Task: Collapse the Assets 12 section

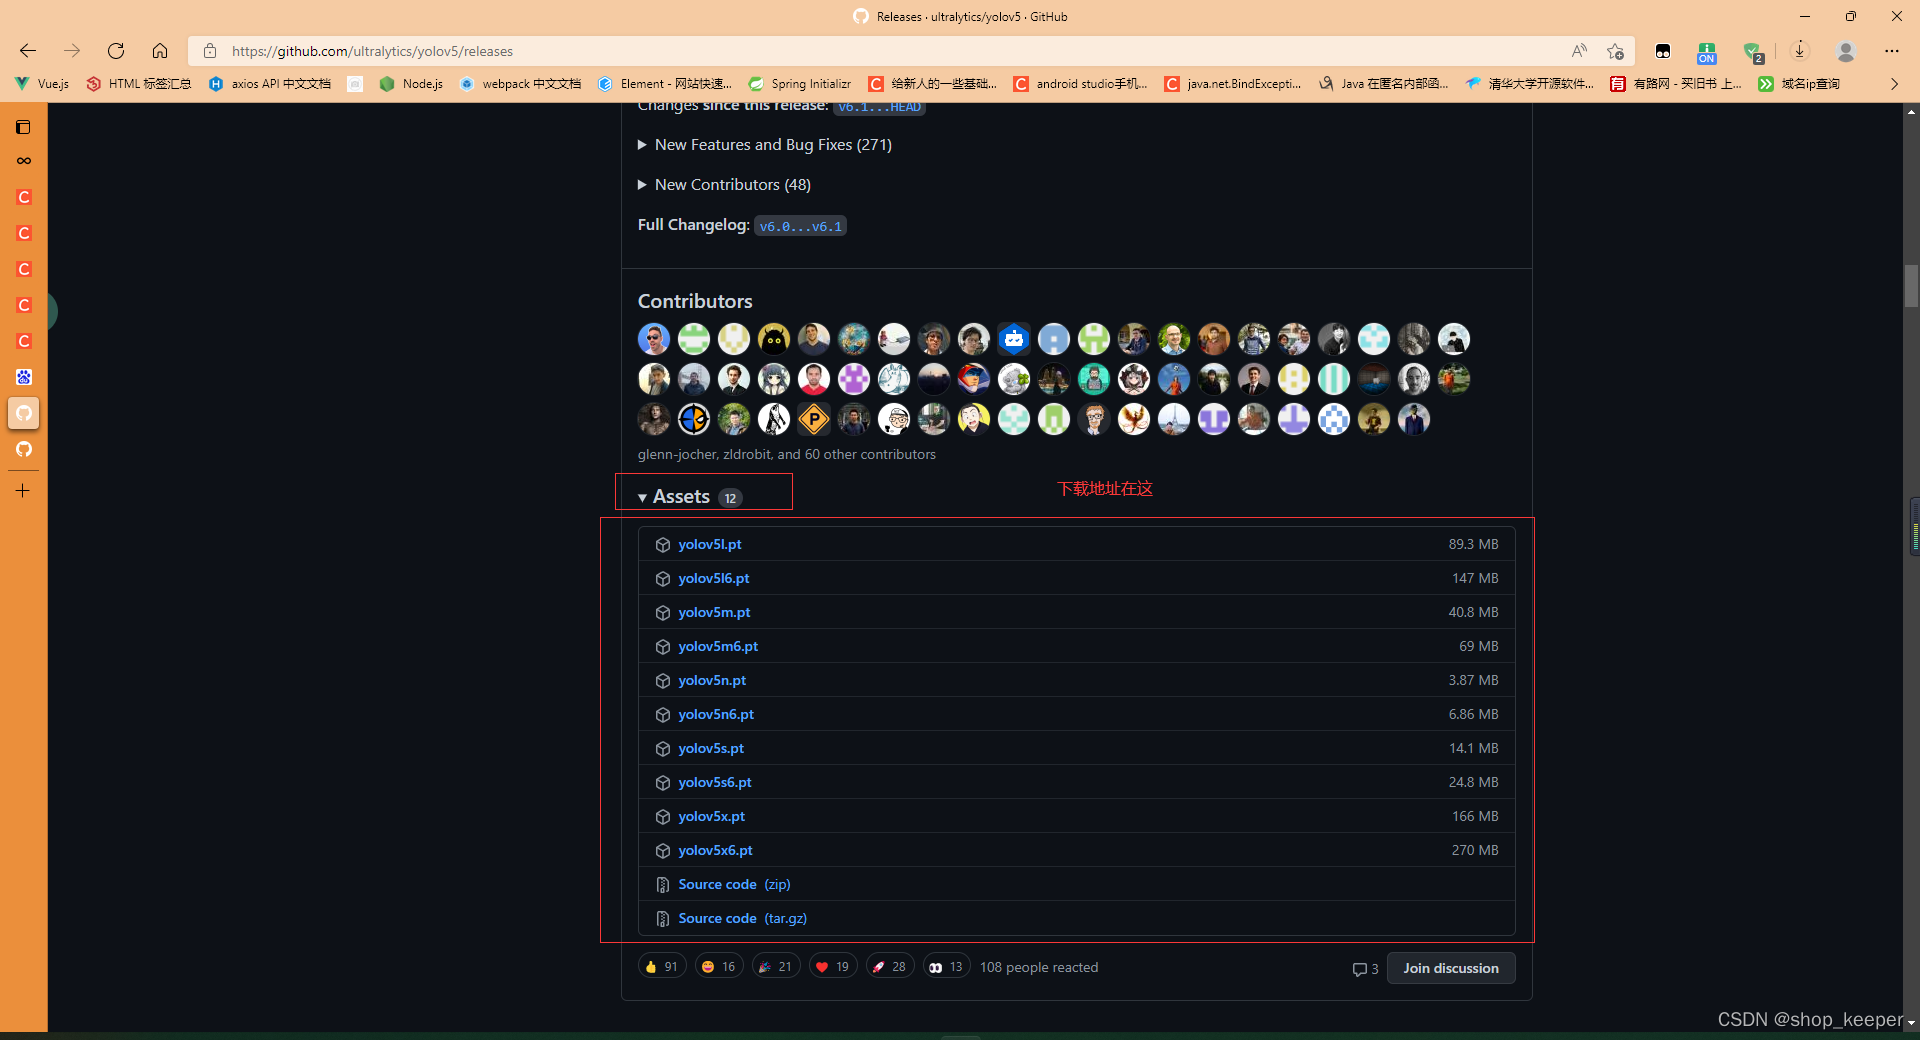Action: pyautogui.click(x=690, y=497)
